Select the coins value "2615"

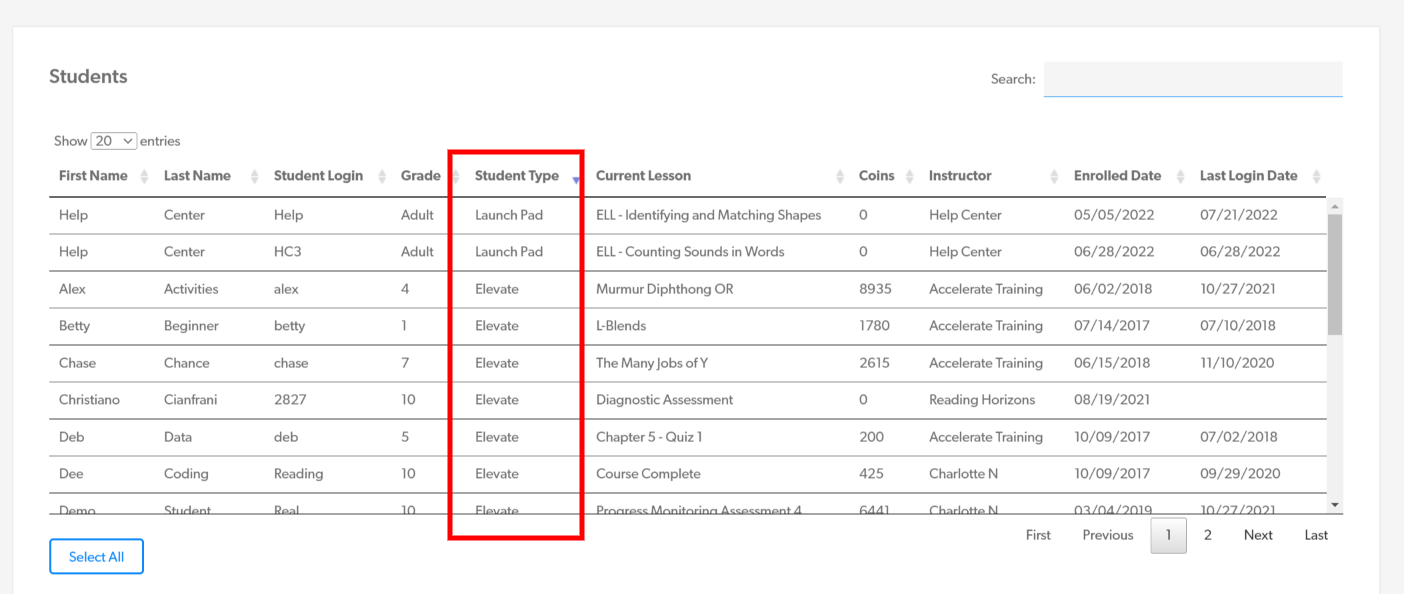874,363
